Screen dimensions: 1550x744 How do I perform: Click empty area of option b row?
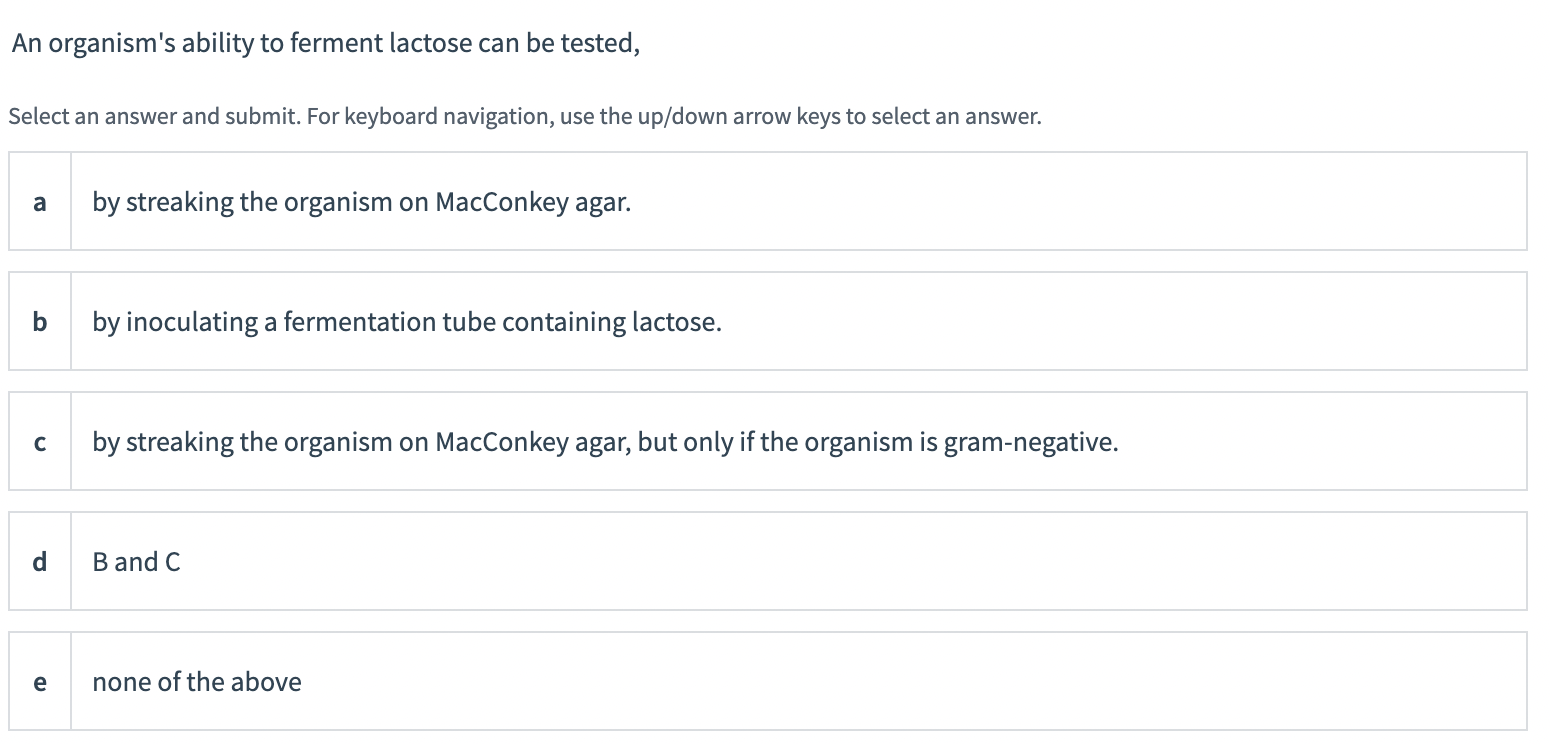(1100, 322)
